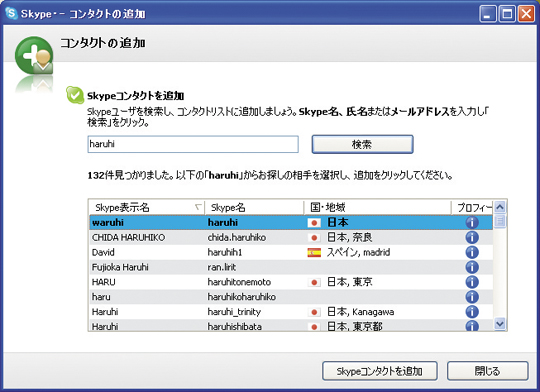Open profile info icon for David row

pos(472,252)
